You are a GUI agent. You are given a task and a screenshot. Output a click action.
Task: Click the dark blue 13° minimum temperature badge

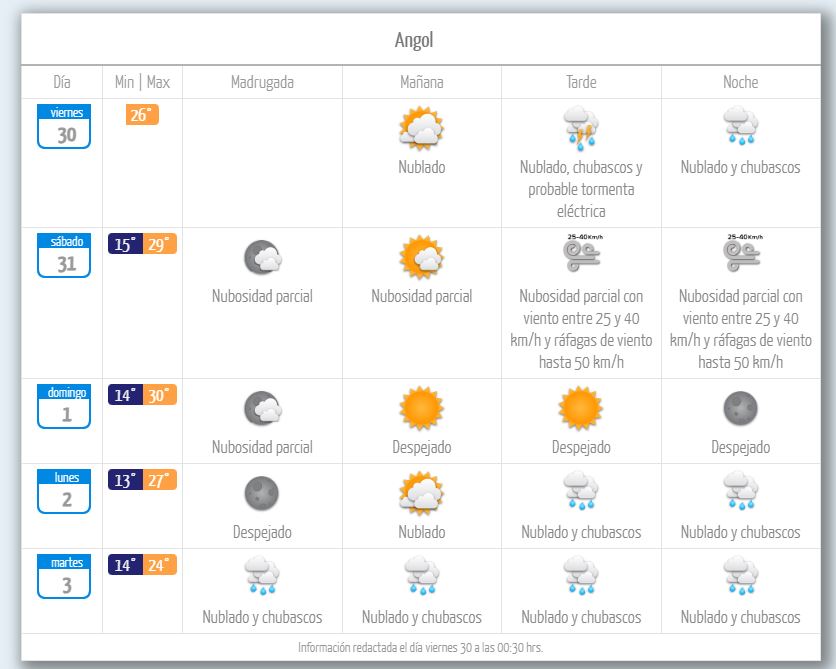click(x=125, y=480)
